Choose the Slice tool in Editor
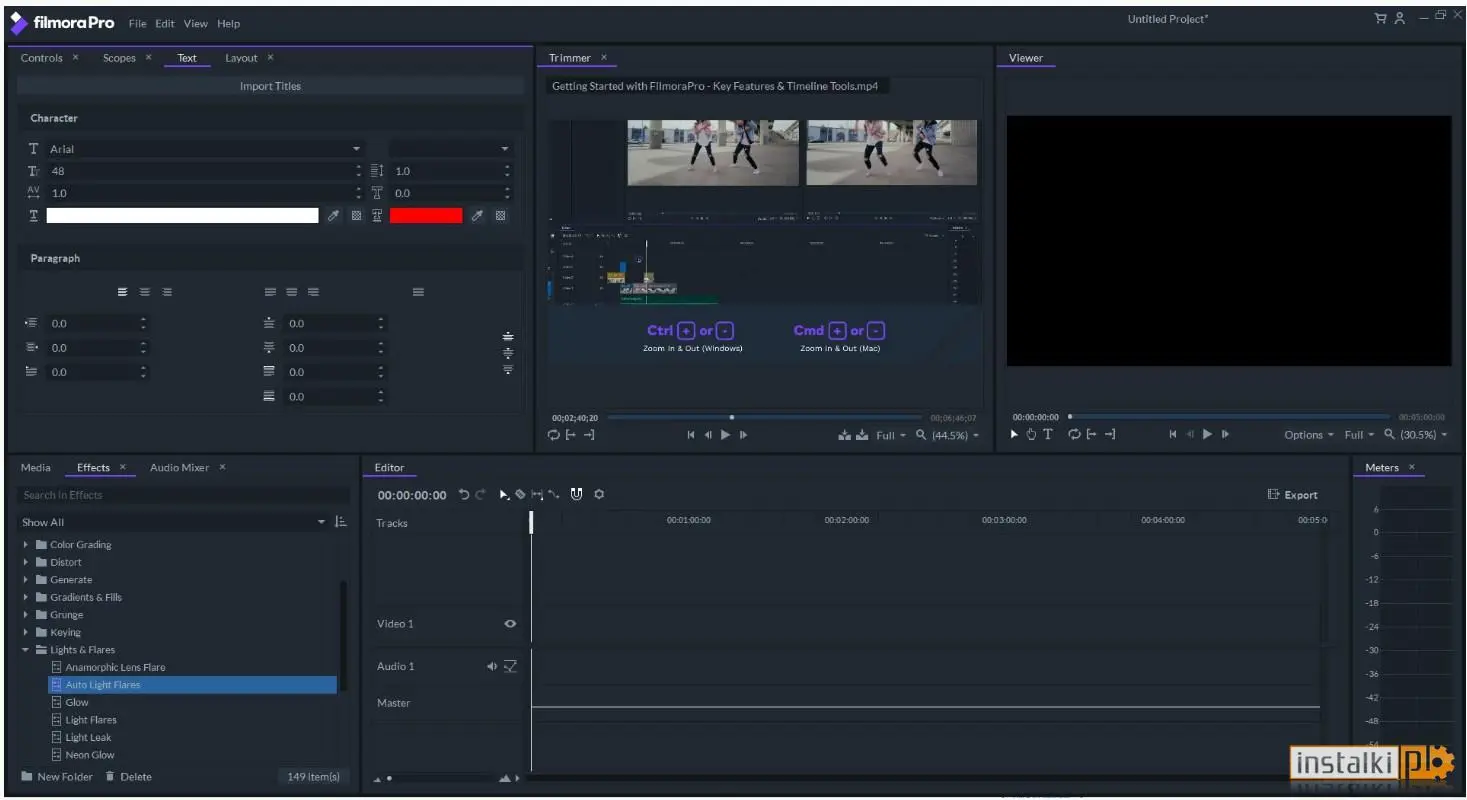1467x800 pixels. tap(520, 494)
